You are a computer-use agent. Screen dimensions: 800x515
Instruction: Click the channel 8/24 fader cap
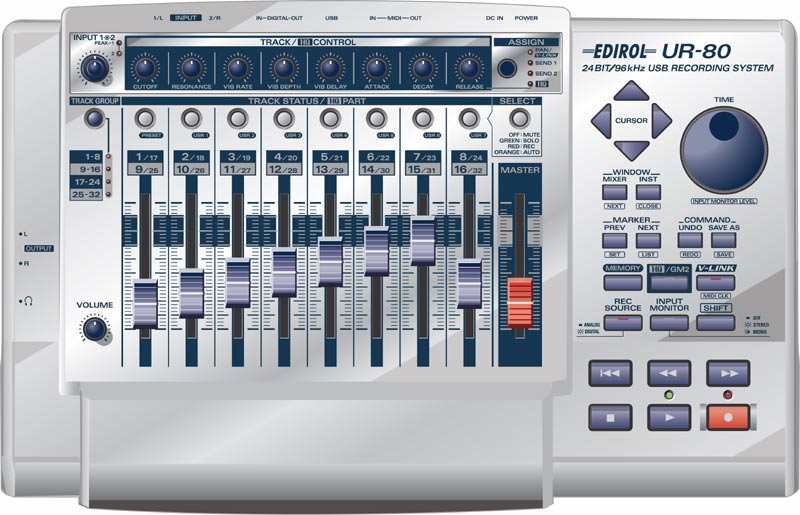pos(469,284)
